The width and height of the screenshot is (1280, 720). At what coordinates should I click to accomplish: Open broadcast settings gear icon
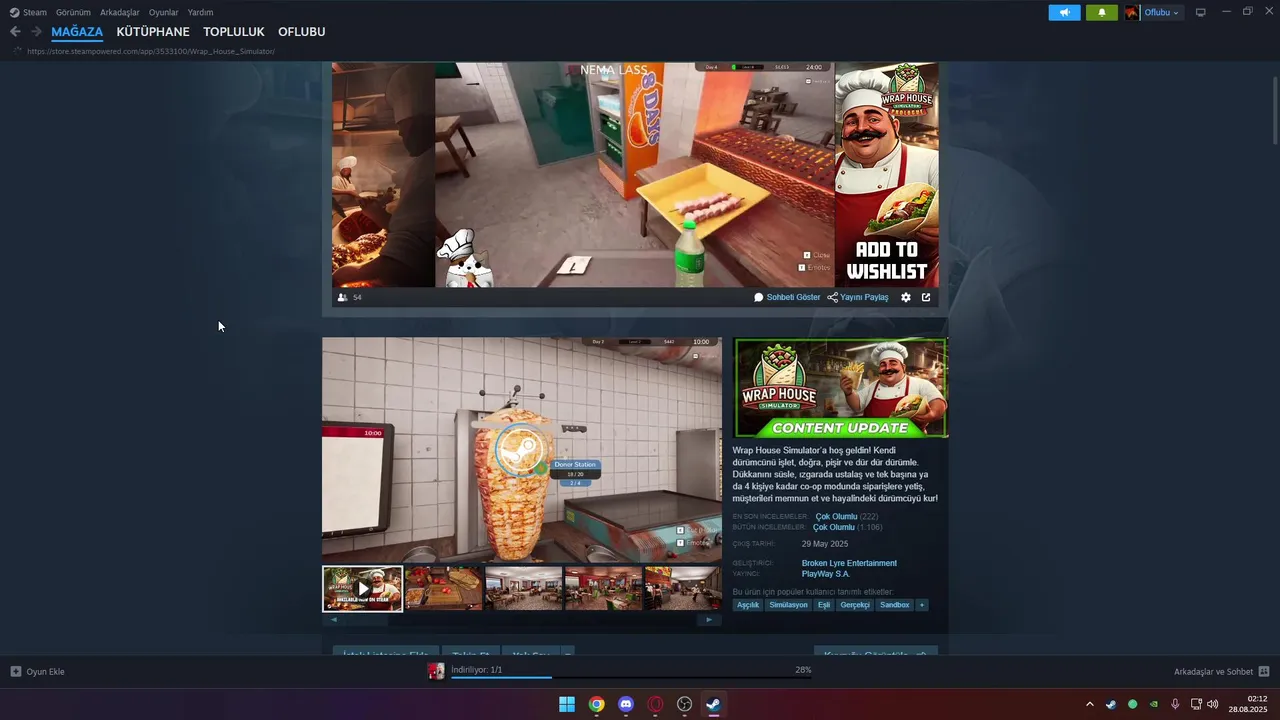[906, 297]
